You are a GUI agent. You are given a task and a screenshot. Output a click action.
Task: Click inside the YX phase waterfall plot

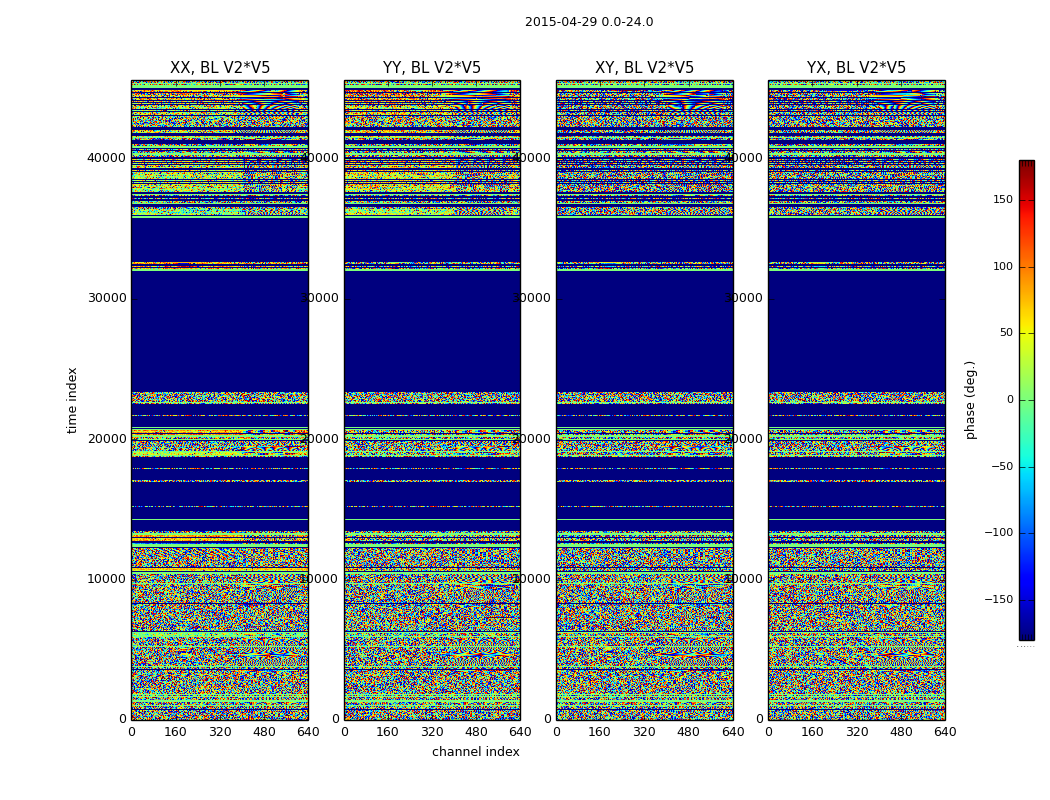click(x=856, y=400)
